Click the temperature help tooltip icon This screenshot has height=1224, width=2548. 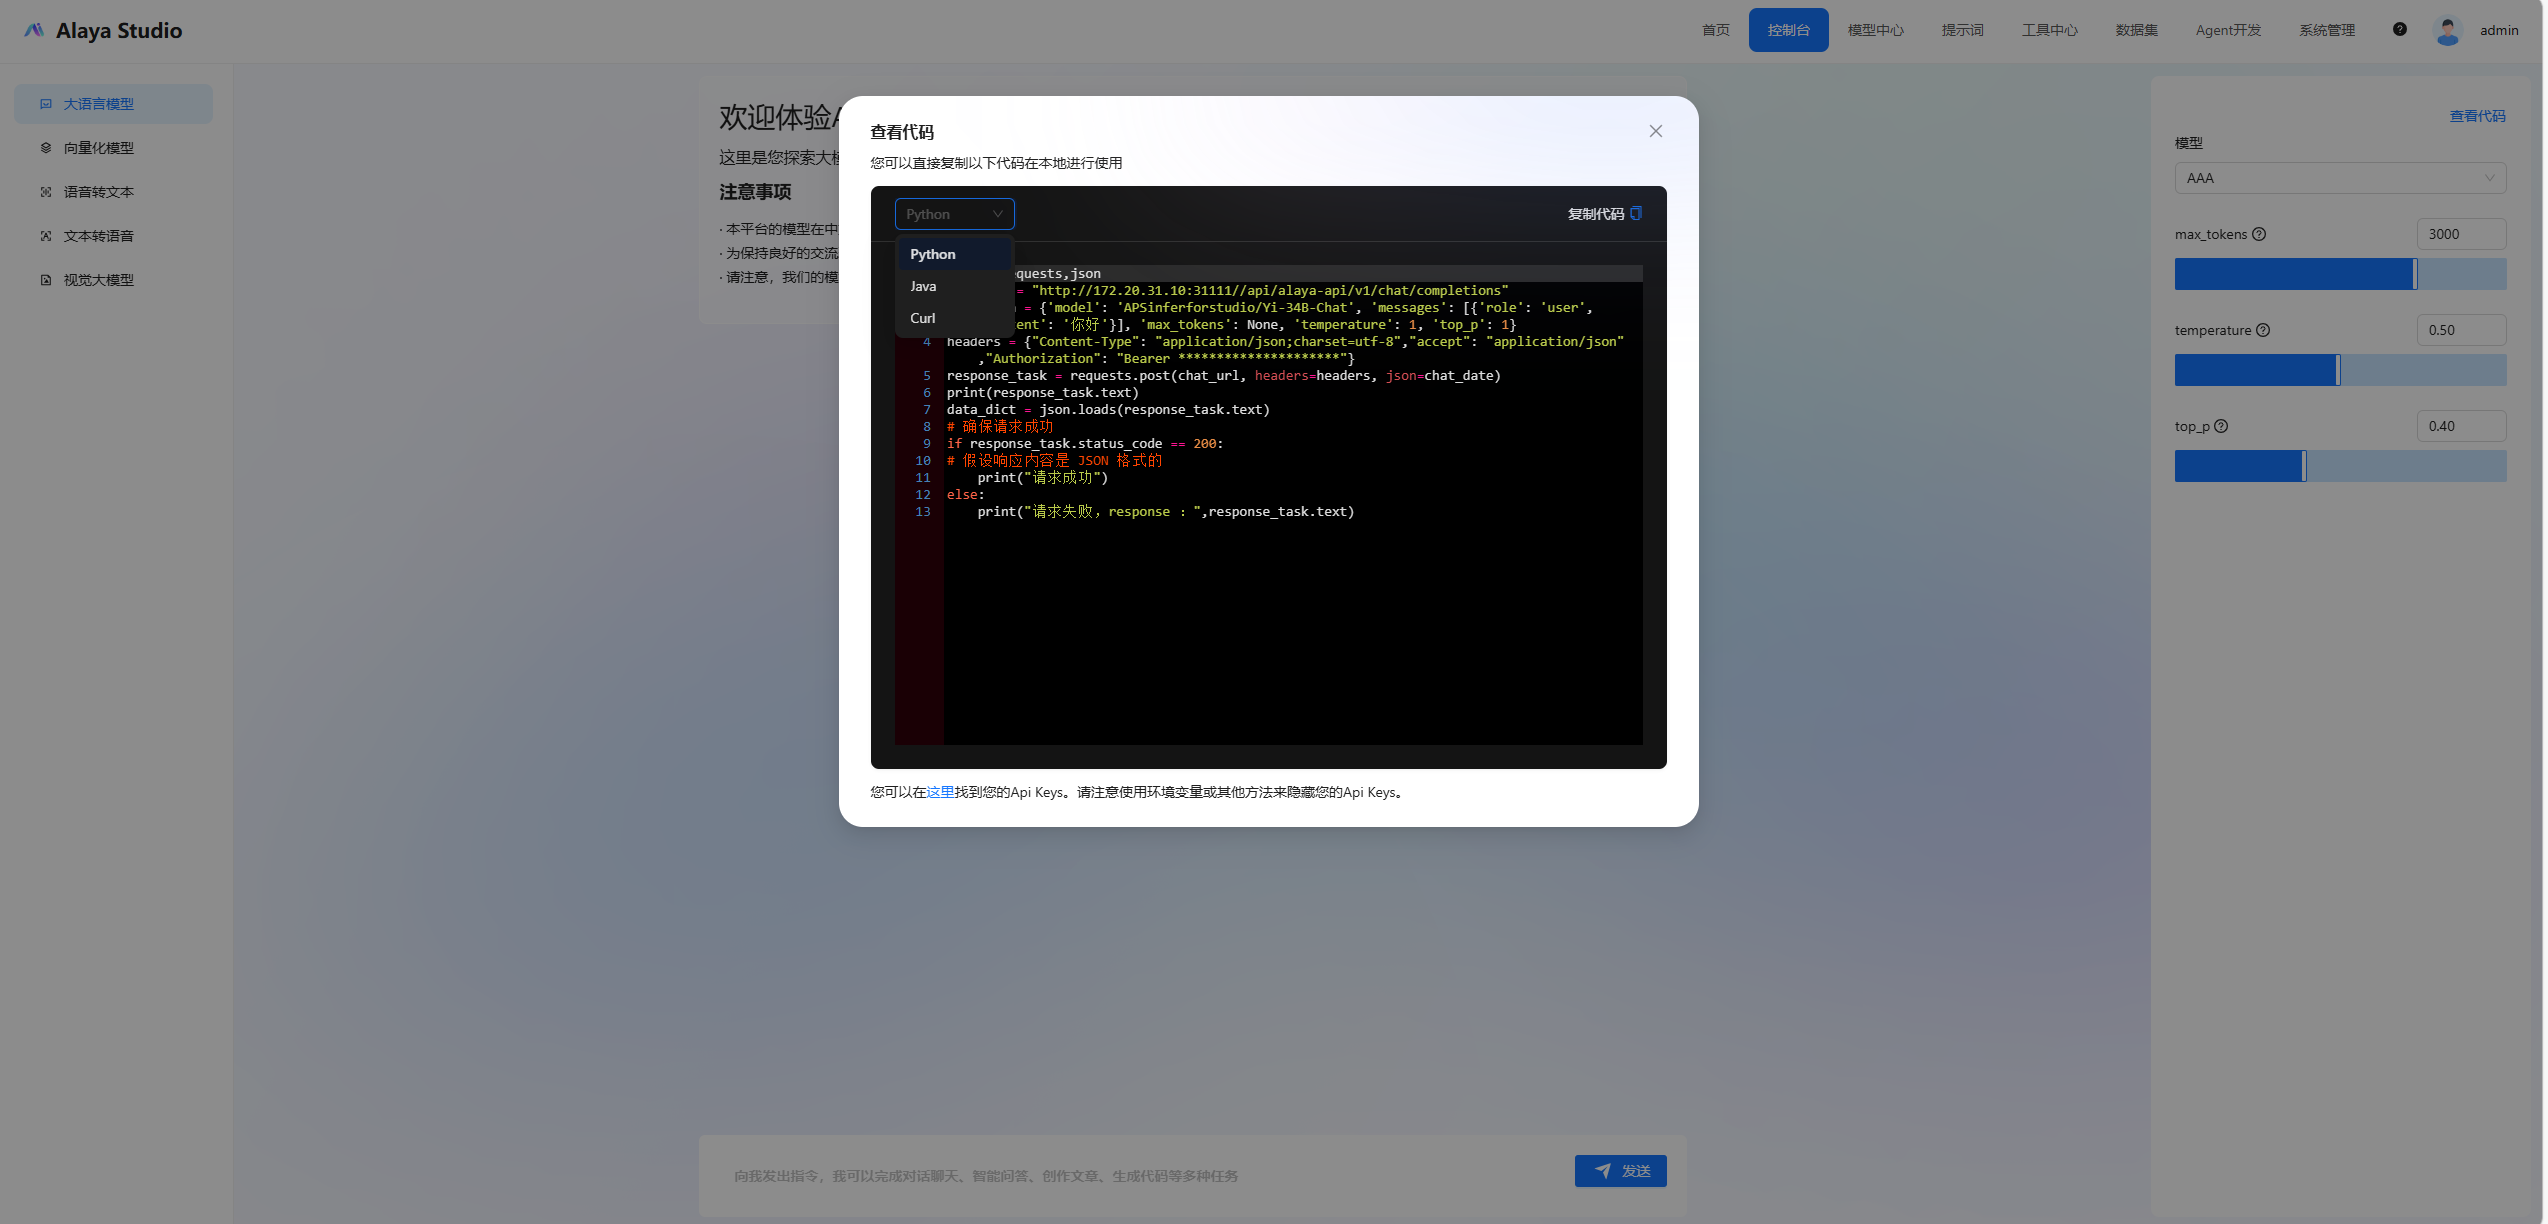point(2263,330)
